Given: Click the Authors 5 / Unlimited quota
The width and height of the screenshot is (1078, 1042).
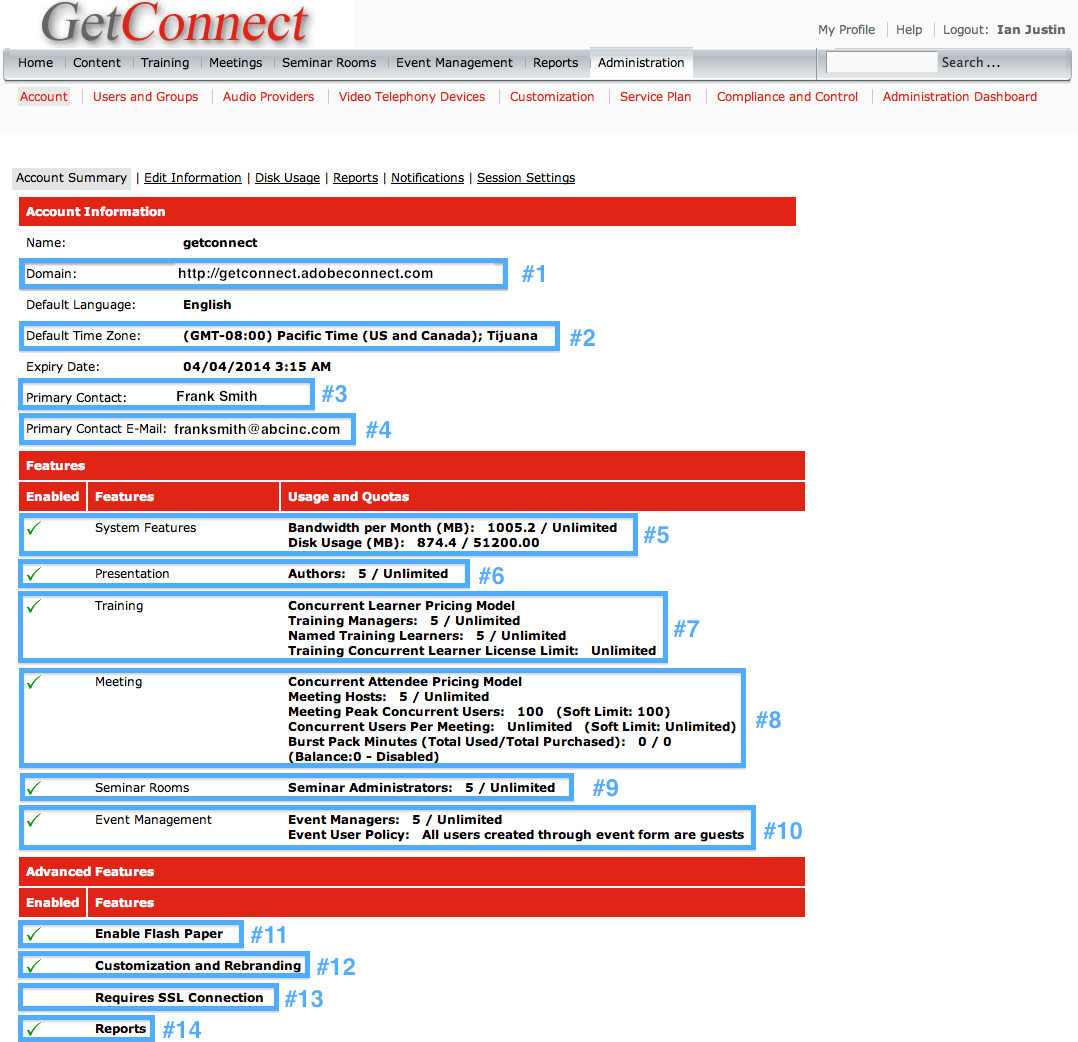Looking at the screenshot, I should point(368,574).
